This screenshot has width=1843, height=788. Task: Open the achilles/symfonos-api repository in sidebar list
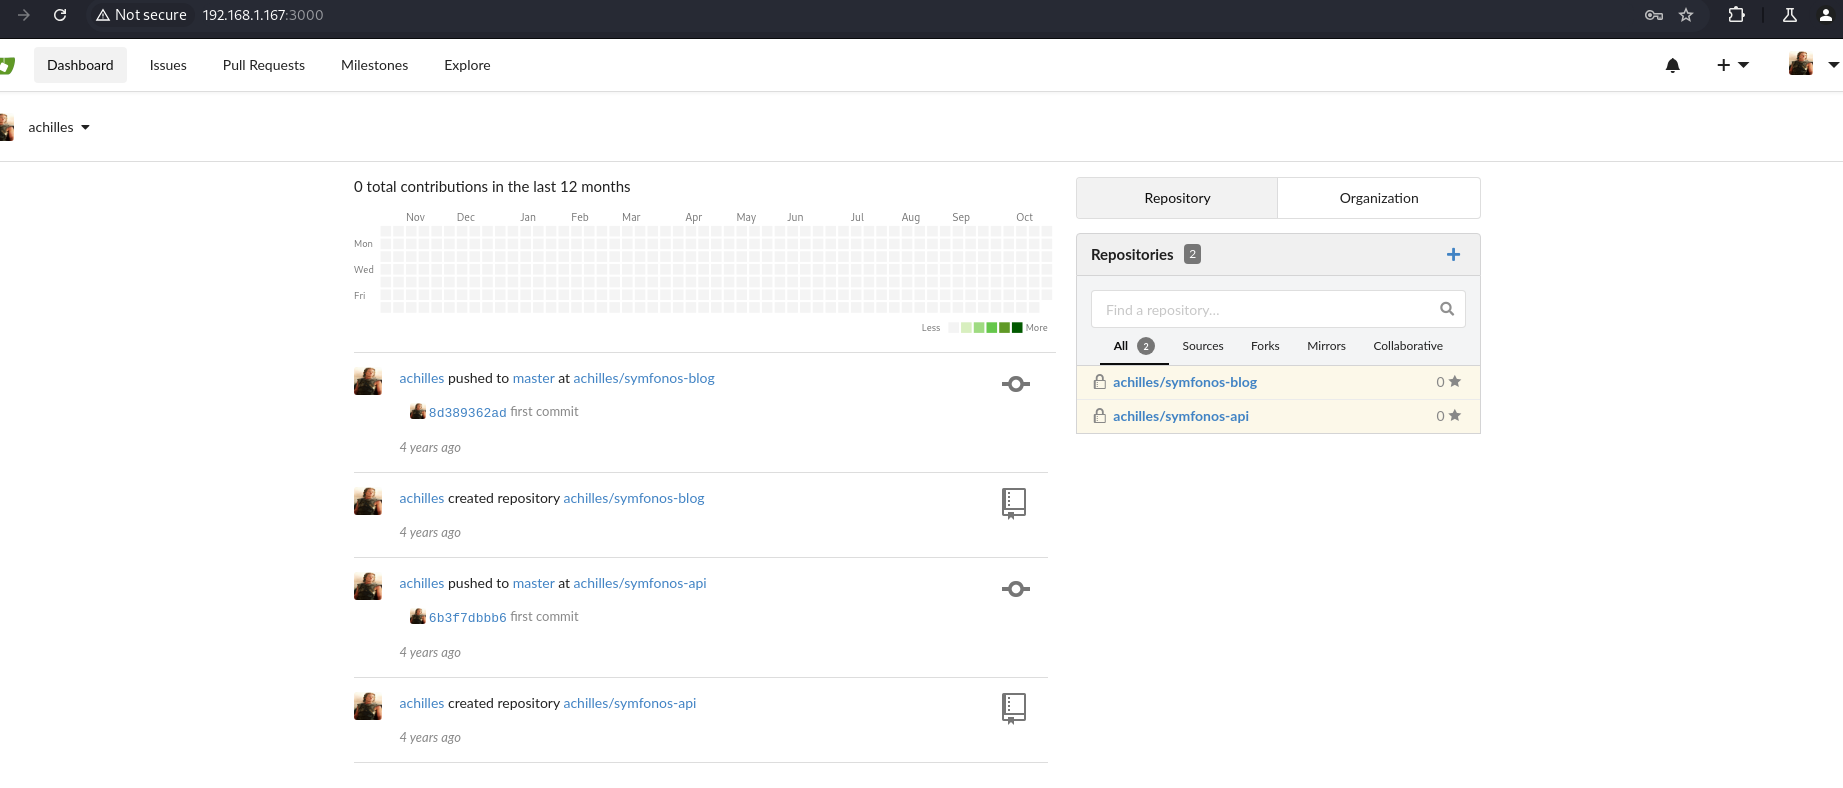click(1180, 416)
